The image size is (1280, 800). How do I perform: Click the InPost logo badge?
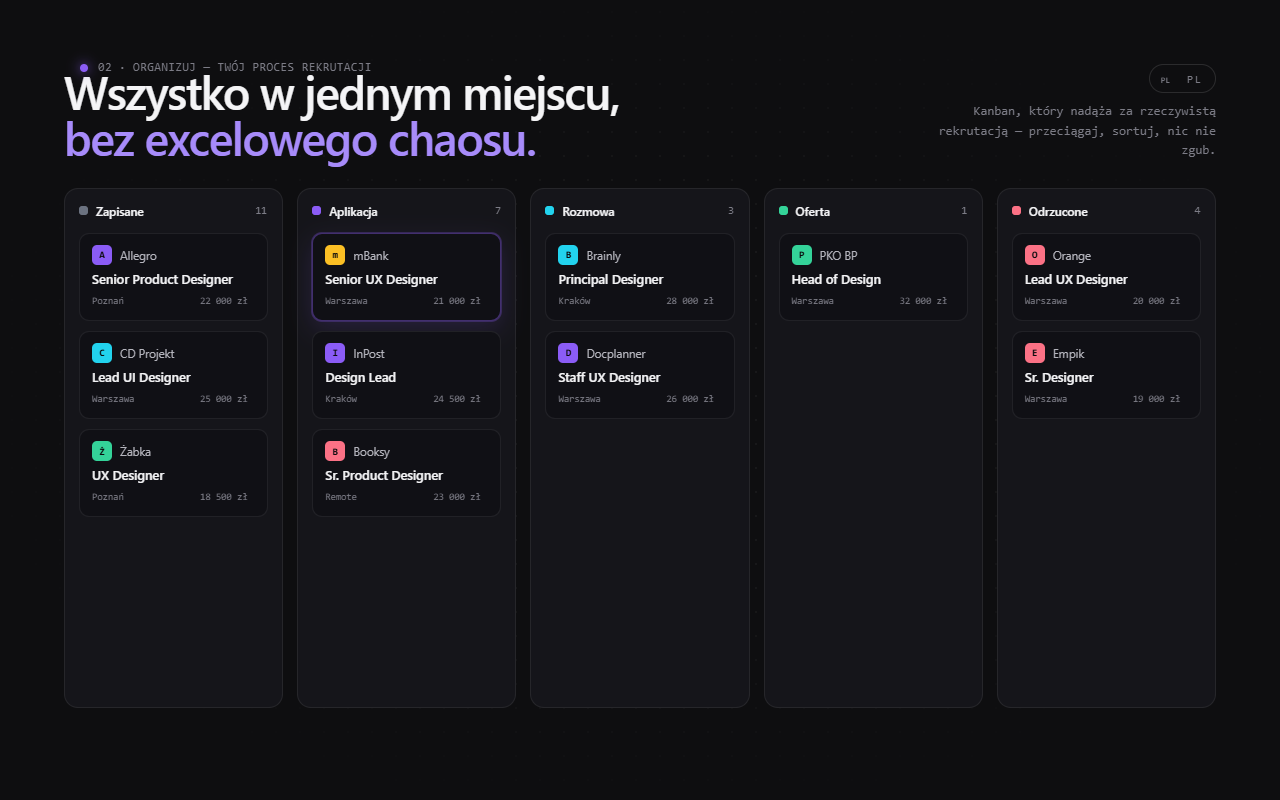pos(335,353)
